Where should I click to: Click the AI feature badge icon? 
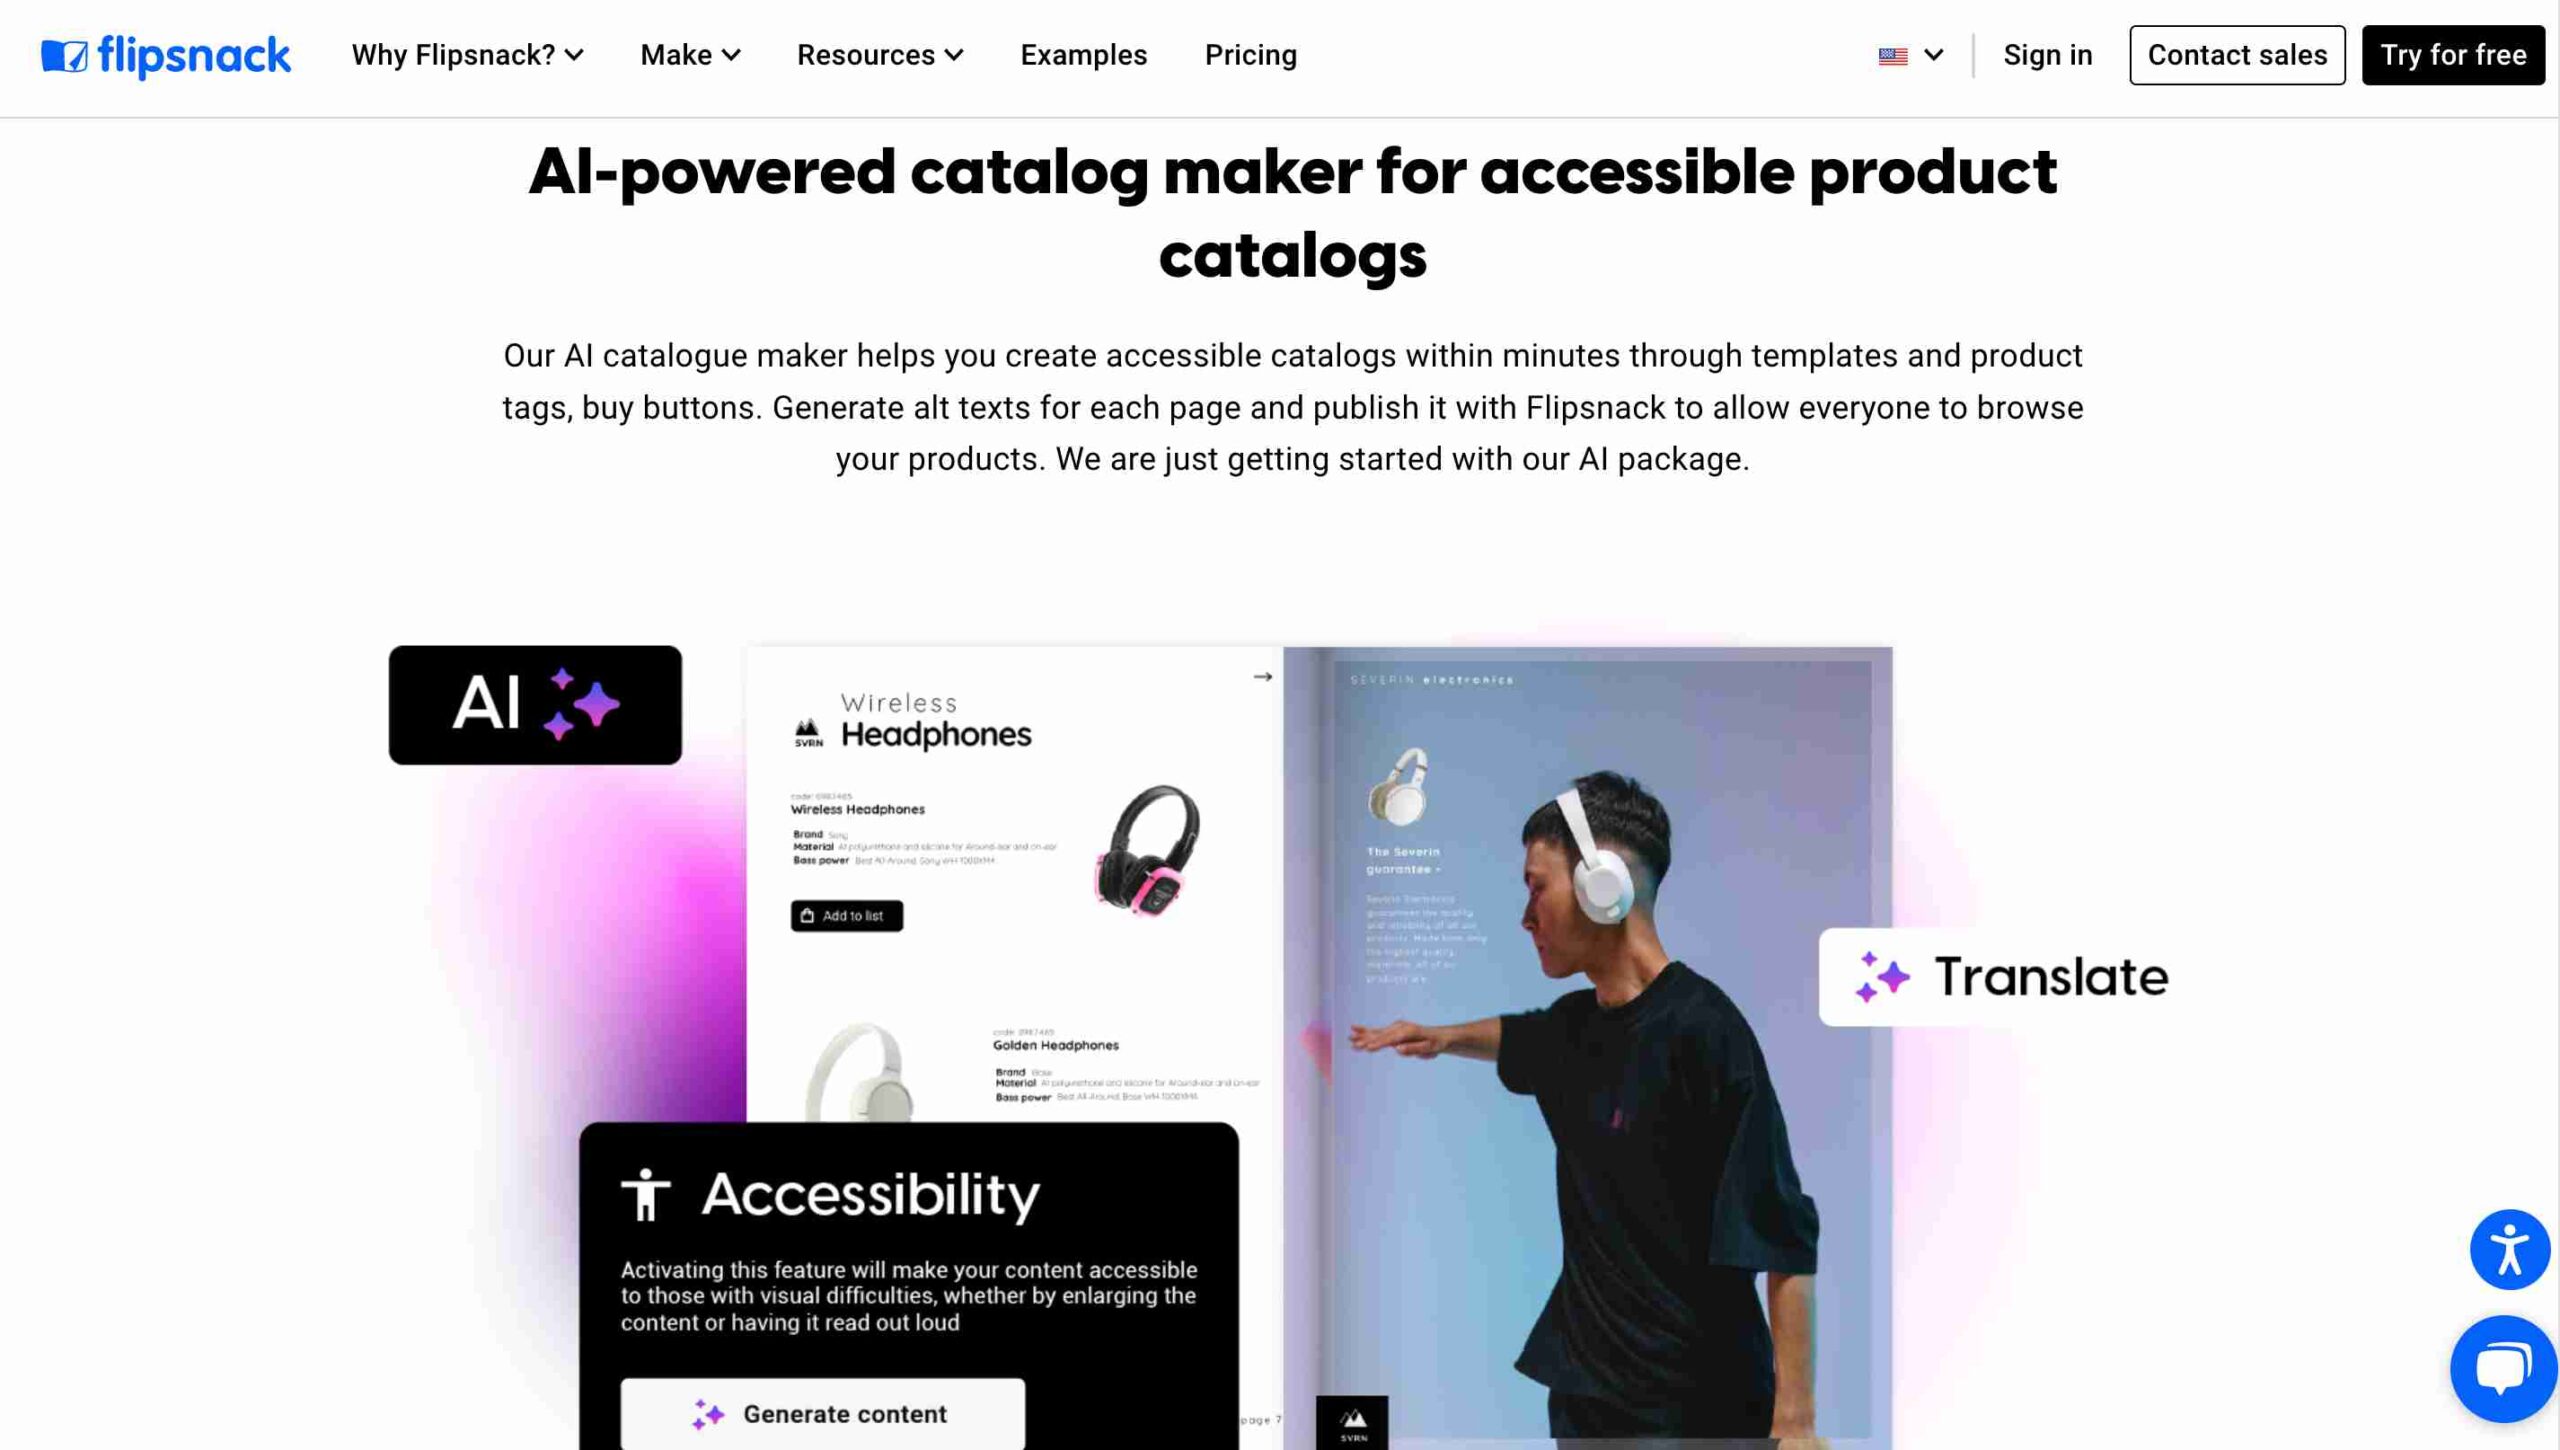[533, 703]
